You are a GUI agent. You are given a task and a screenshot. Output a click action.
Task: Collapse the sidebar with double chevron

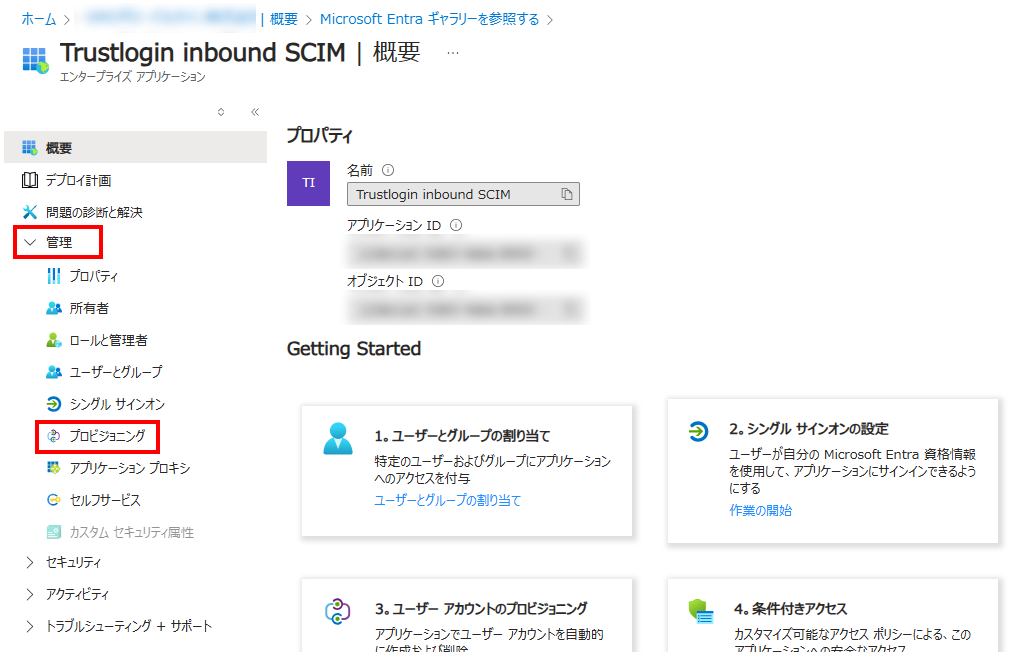[255, 112]
